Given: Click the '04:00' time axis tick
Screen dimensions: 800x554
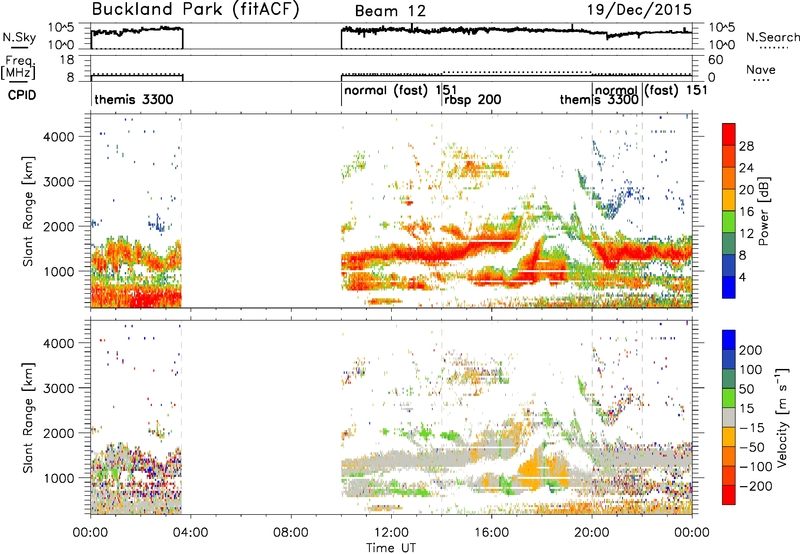Looking at the screenshot, I should 190,533.
